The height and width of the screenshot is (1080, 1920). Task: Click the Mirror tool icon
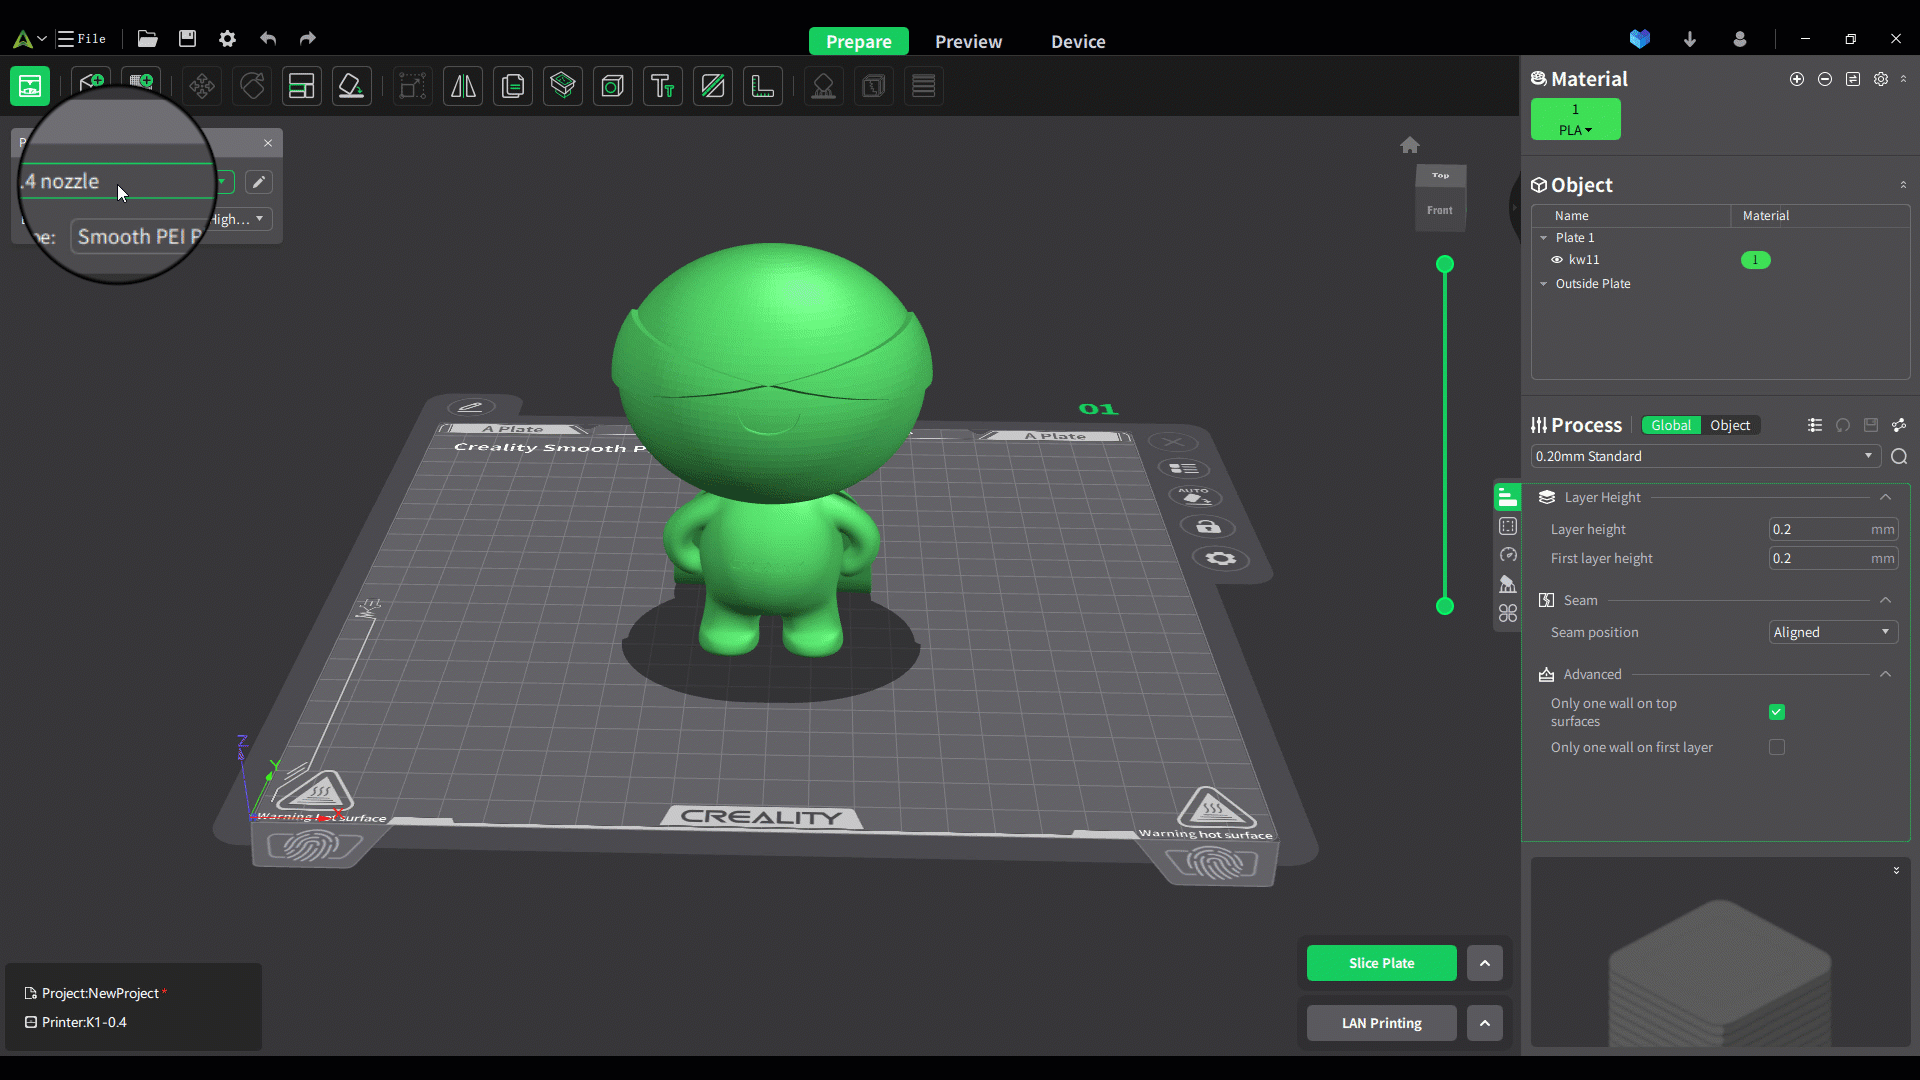[463, 87]
